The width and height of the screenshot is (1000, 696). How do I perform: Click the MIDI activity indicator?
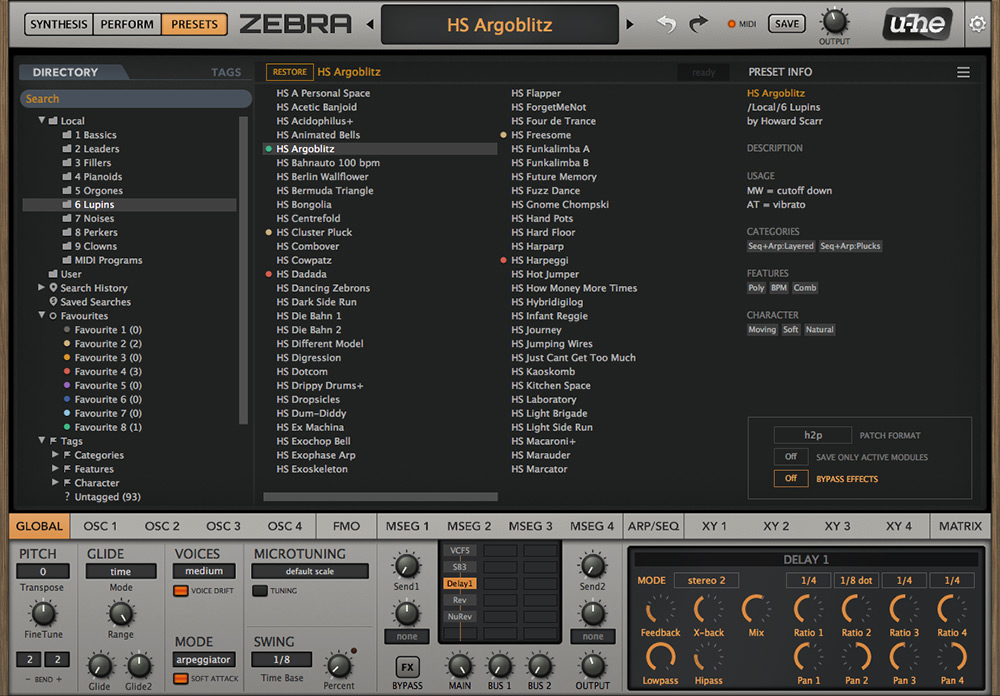[x=732, y=24]
